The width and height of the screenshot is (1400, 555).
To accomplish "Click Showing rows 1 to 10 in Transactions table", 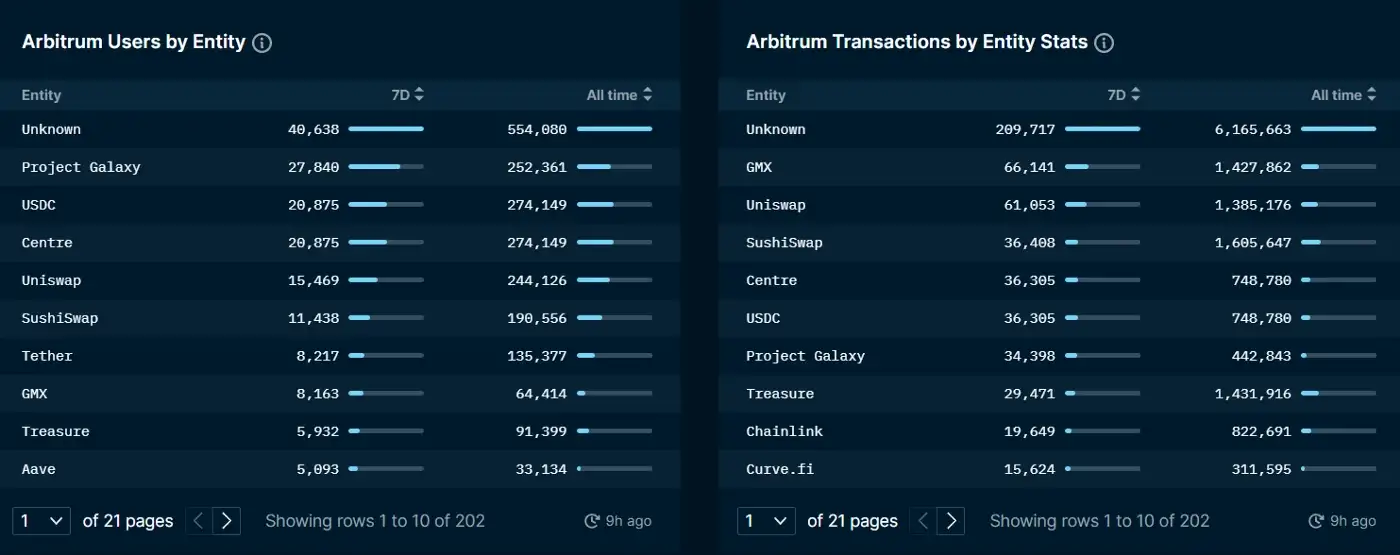I will click(x=1100, y=521).
